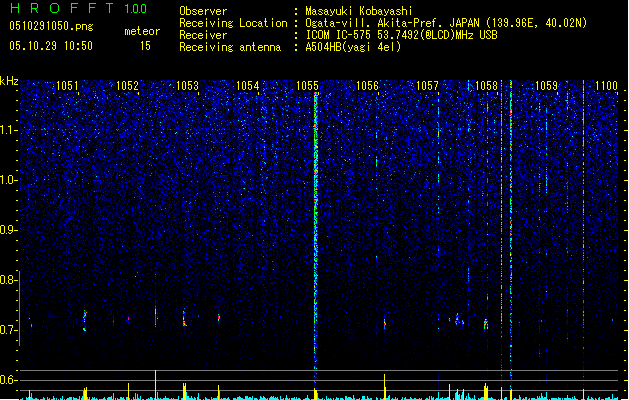Image resolution: width=629 pixels, height=400 pixels.
Task: Click the version number 1.0.0
Action: pyautogui.click(x=135, y=8)
